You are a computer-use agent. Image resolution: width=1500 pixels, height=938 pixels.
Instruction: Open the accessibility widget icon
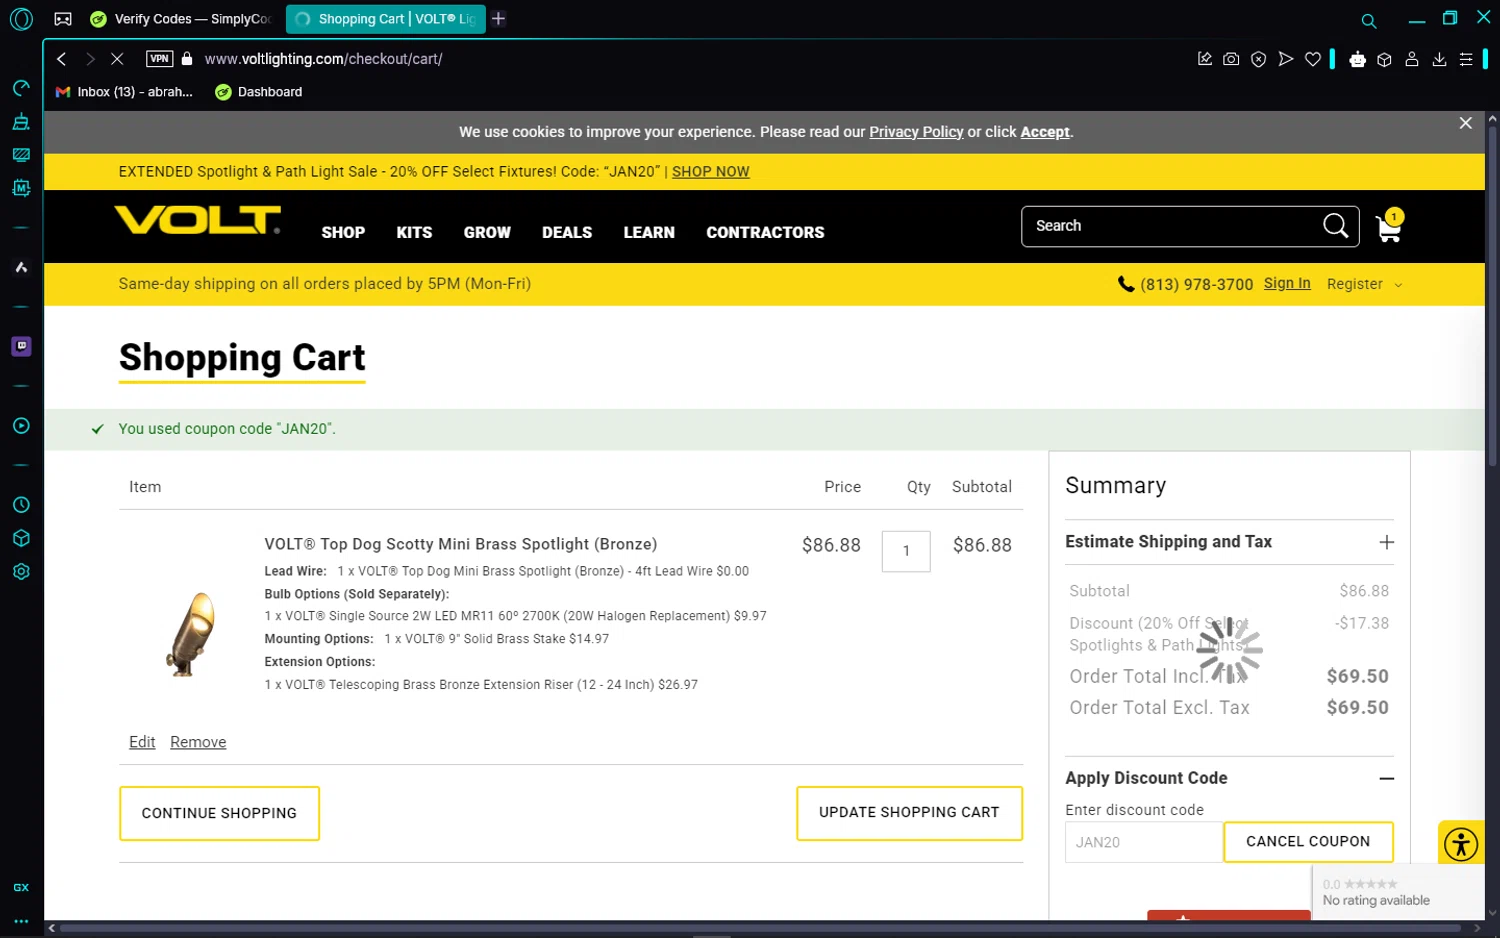1461,844
